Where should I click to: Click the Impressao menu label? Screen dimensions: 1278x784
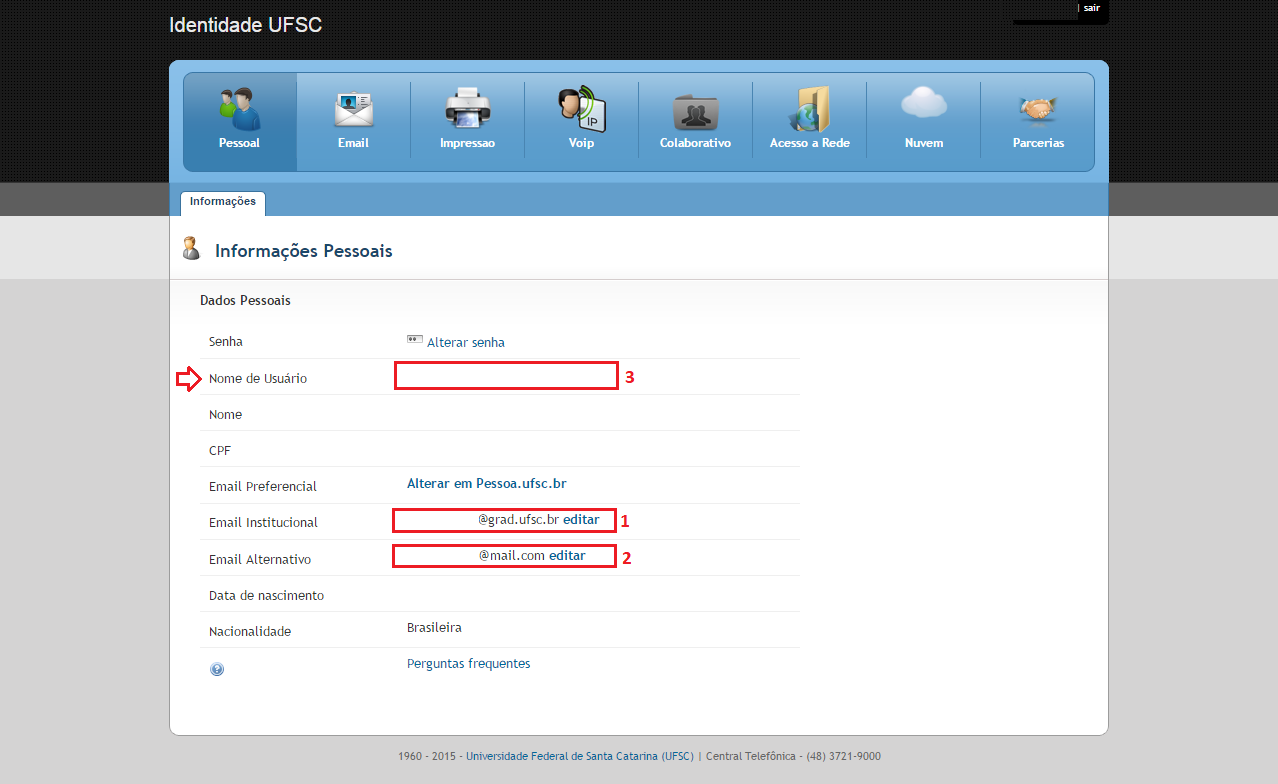pyautogui.click(x=467, y=143)
